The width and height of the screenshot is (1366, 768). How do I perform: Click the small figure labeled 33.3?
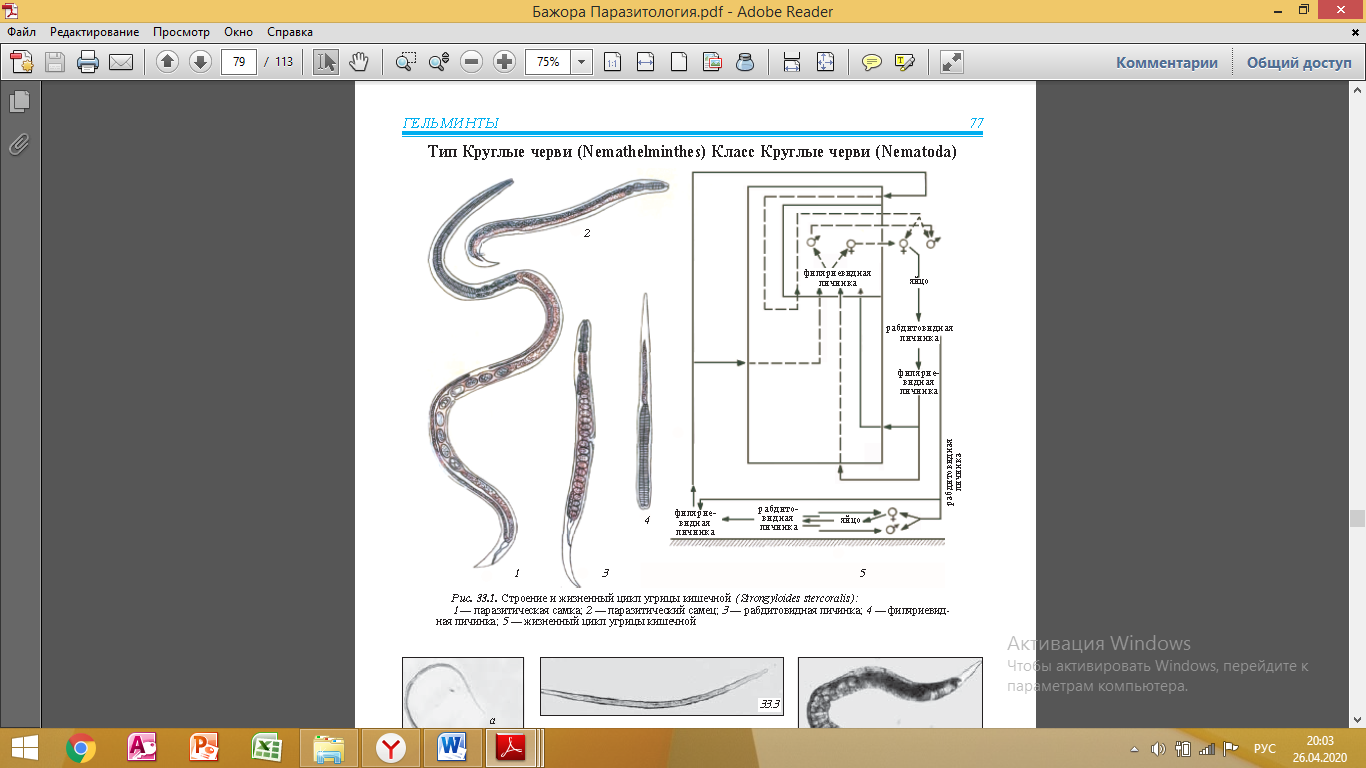pos(662,686)
